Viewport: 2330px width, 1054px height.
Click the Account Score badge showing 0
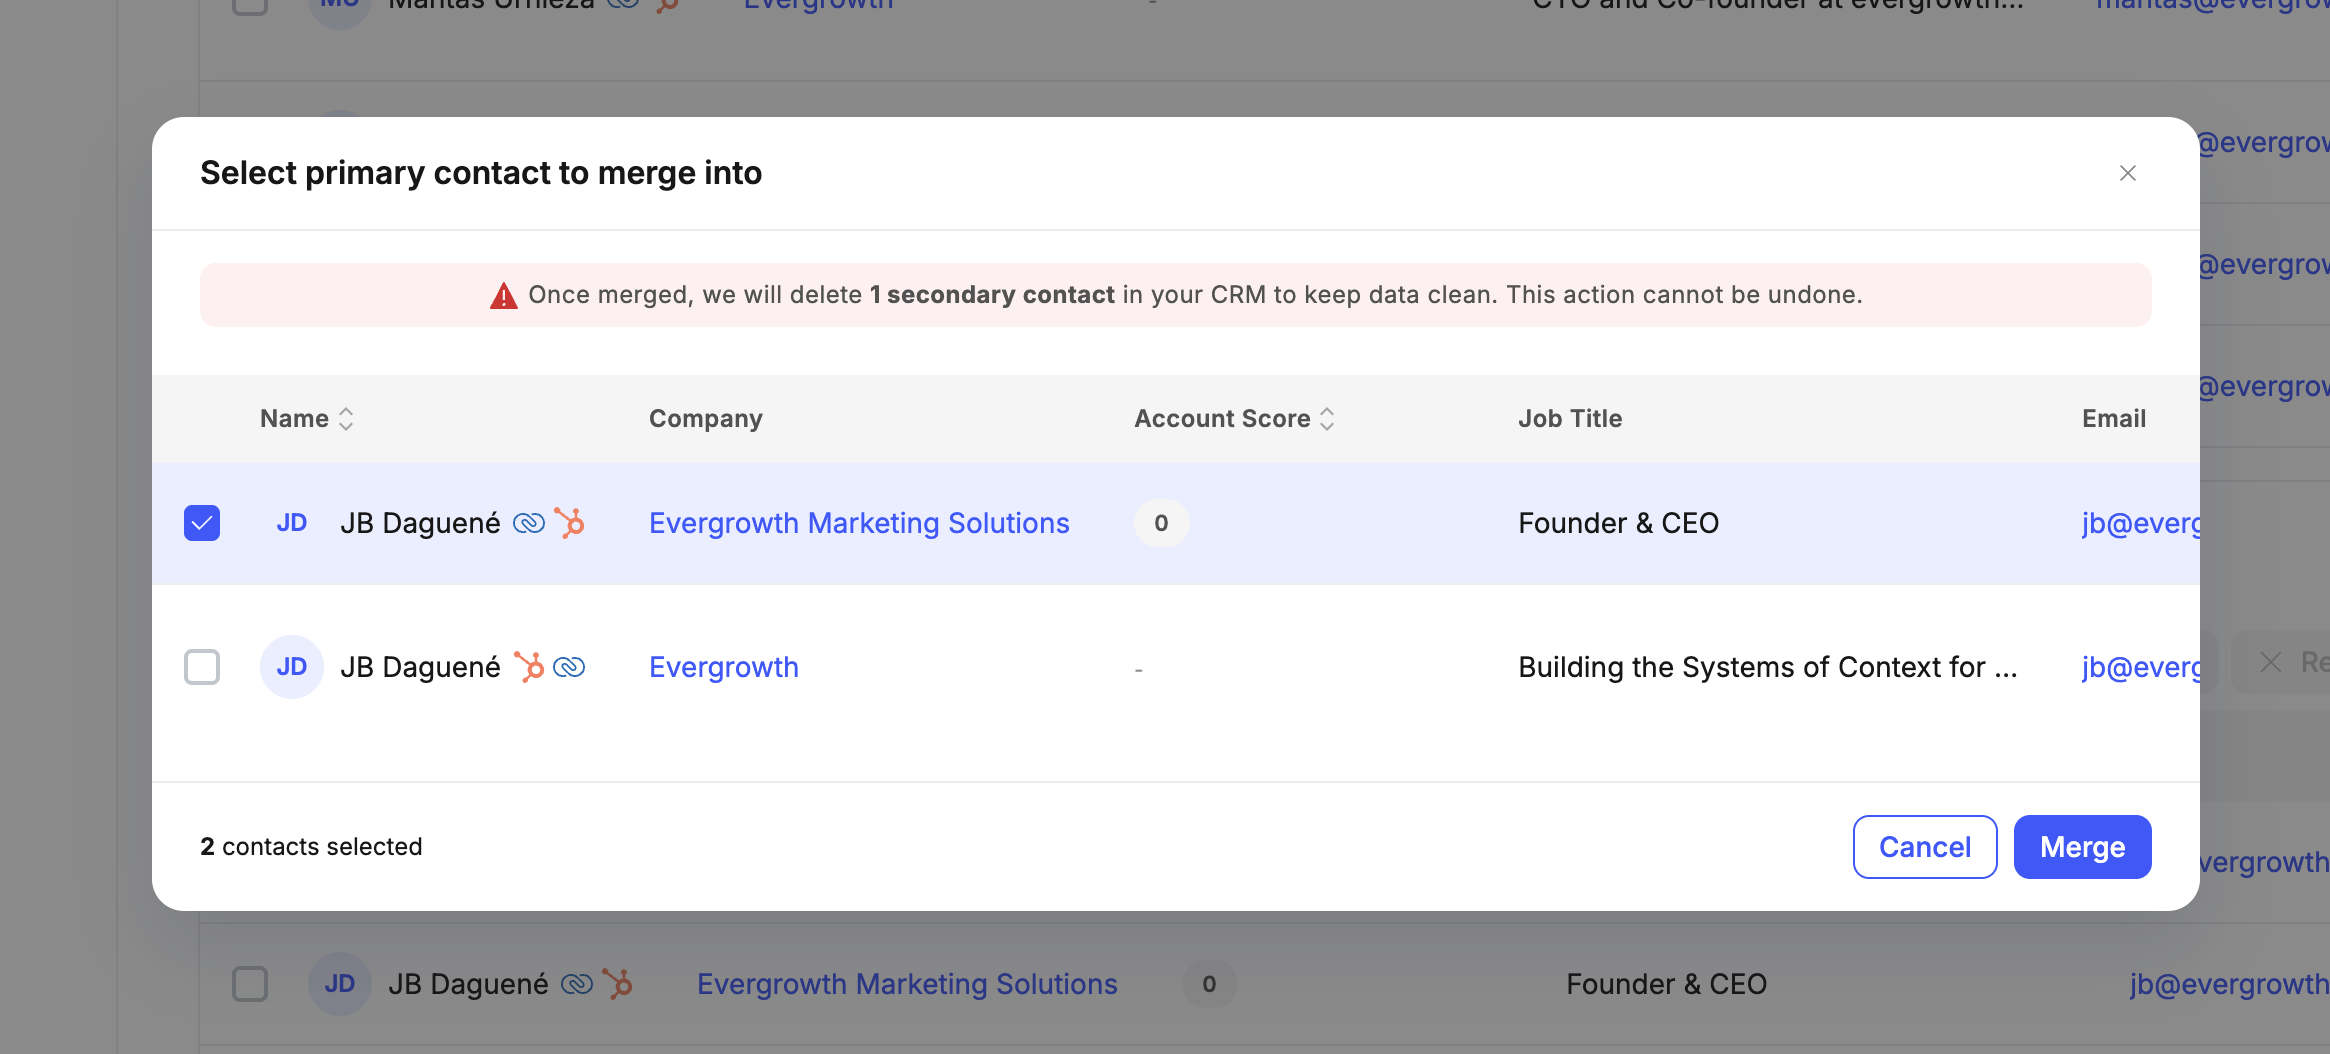click(x=1160, y=522)
